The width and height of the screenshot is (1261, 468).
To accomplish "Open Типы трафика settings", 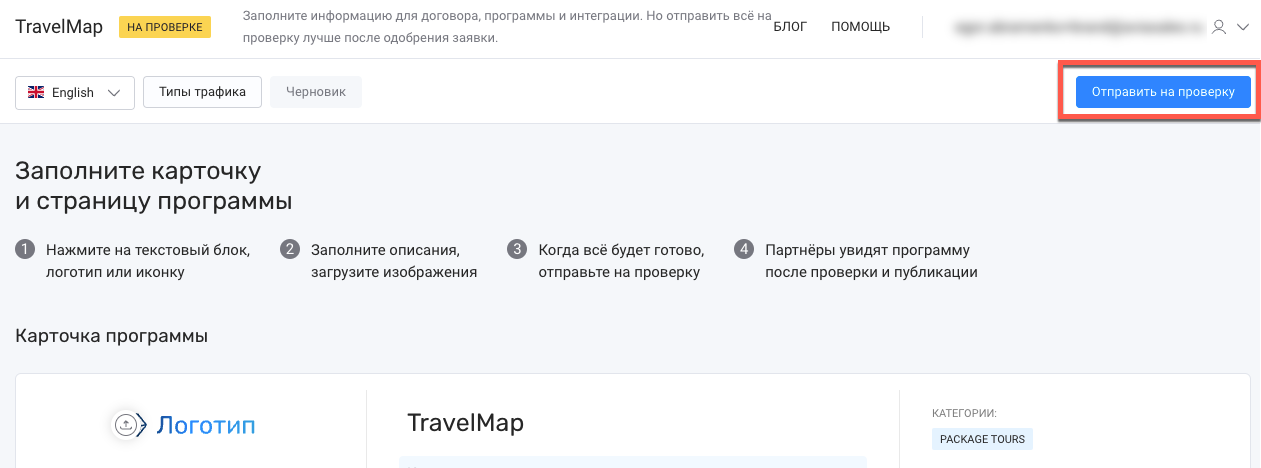I will click(x=202, y=91).
